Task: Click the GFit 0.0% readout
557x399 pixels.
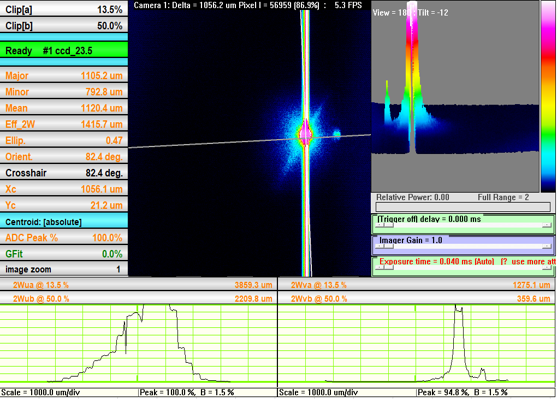Action: (64, 254)
